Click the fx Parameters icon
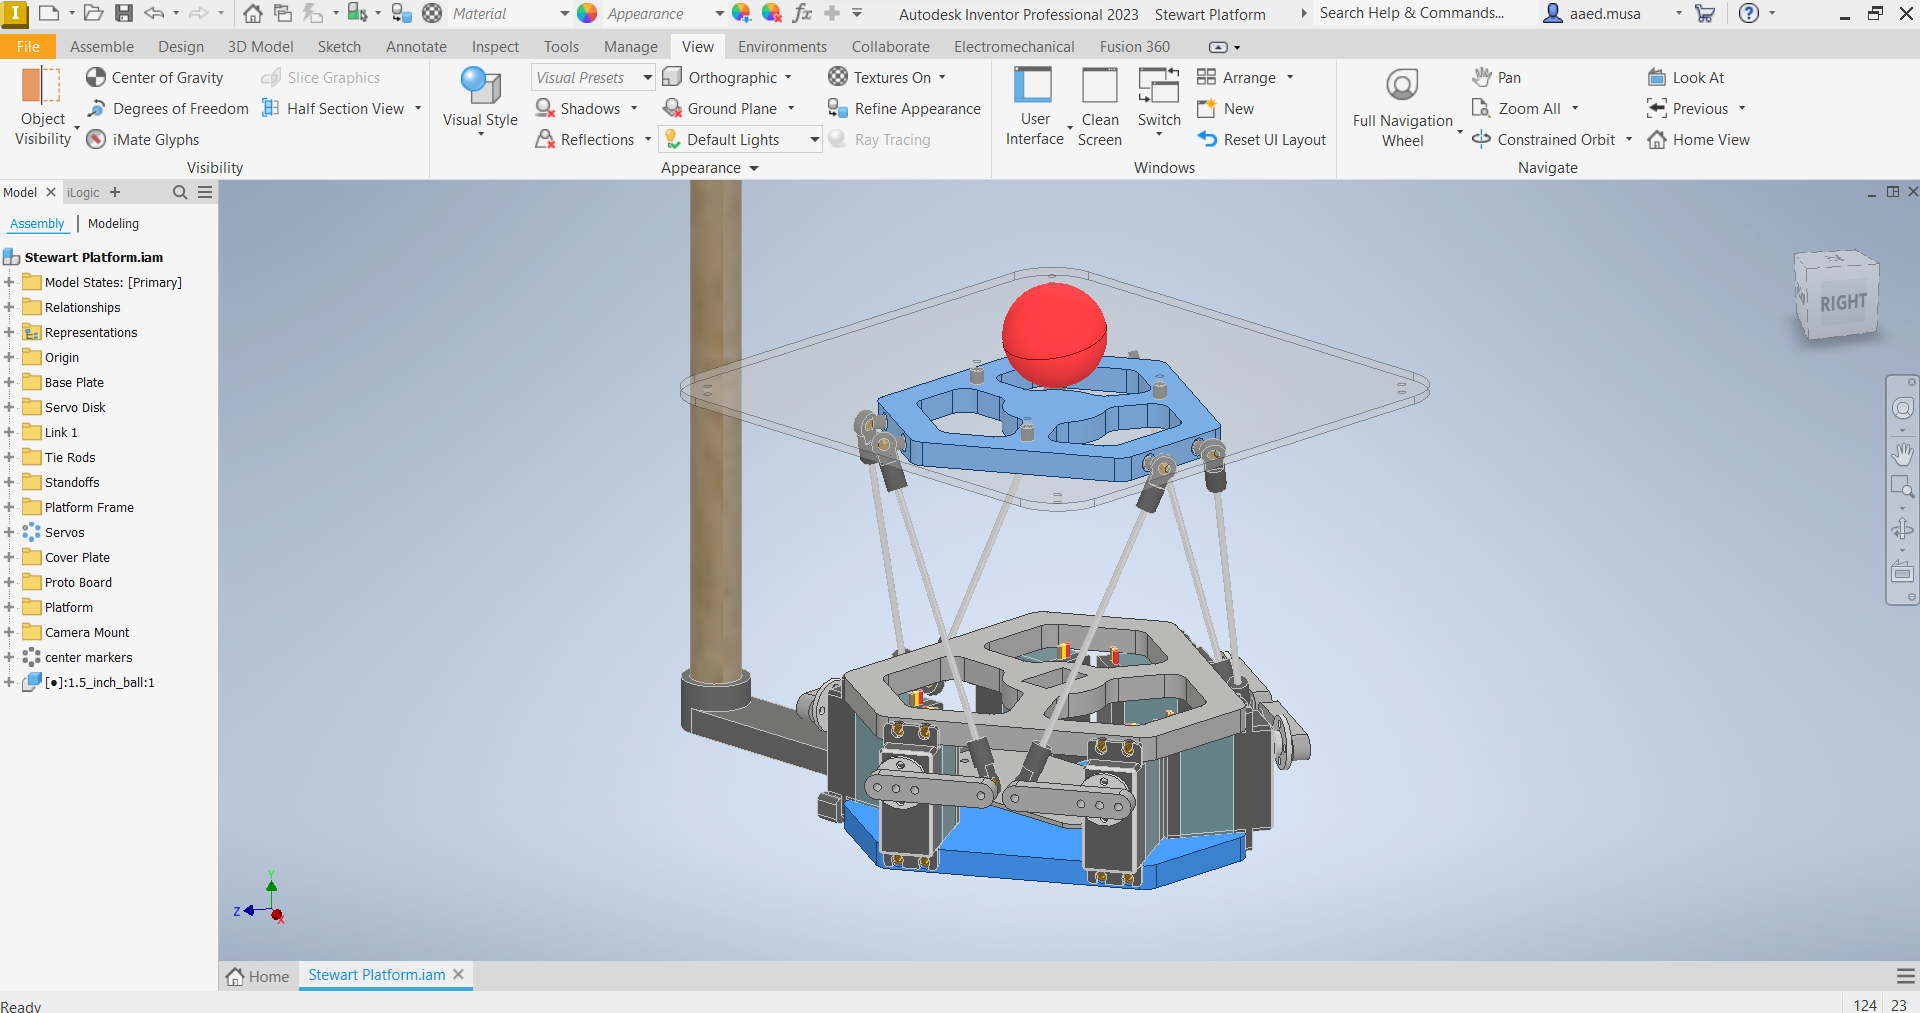This screenshot has width=1920, height=1013. point(802,14)
